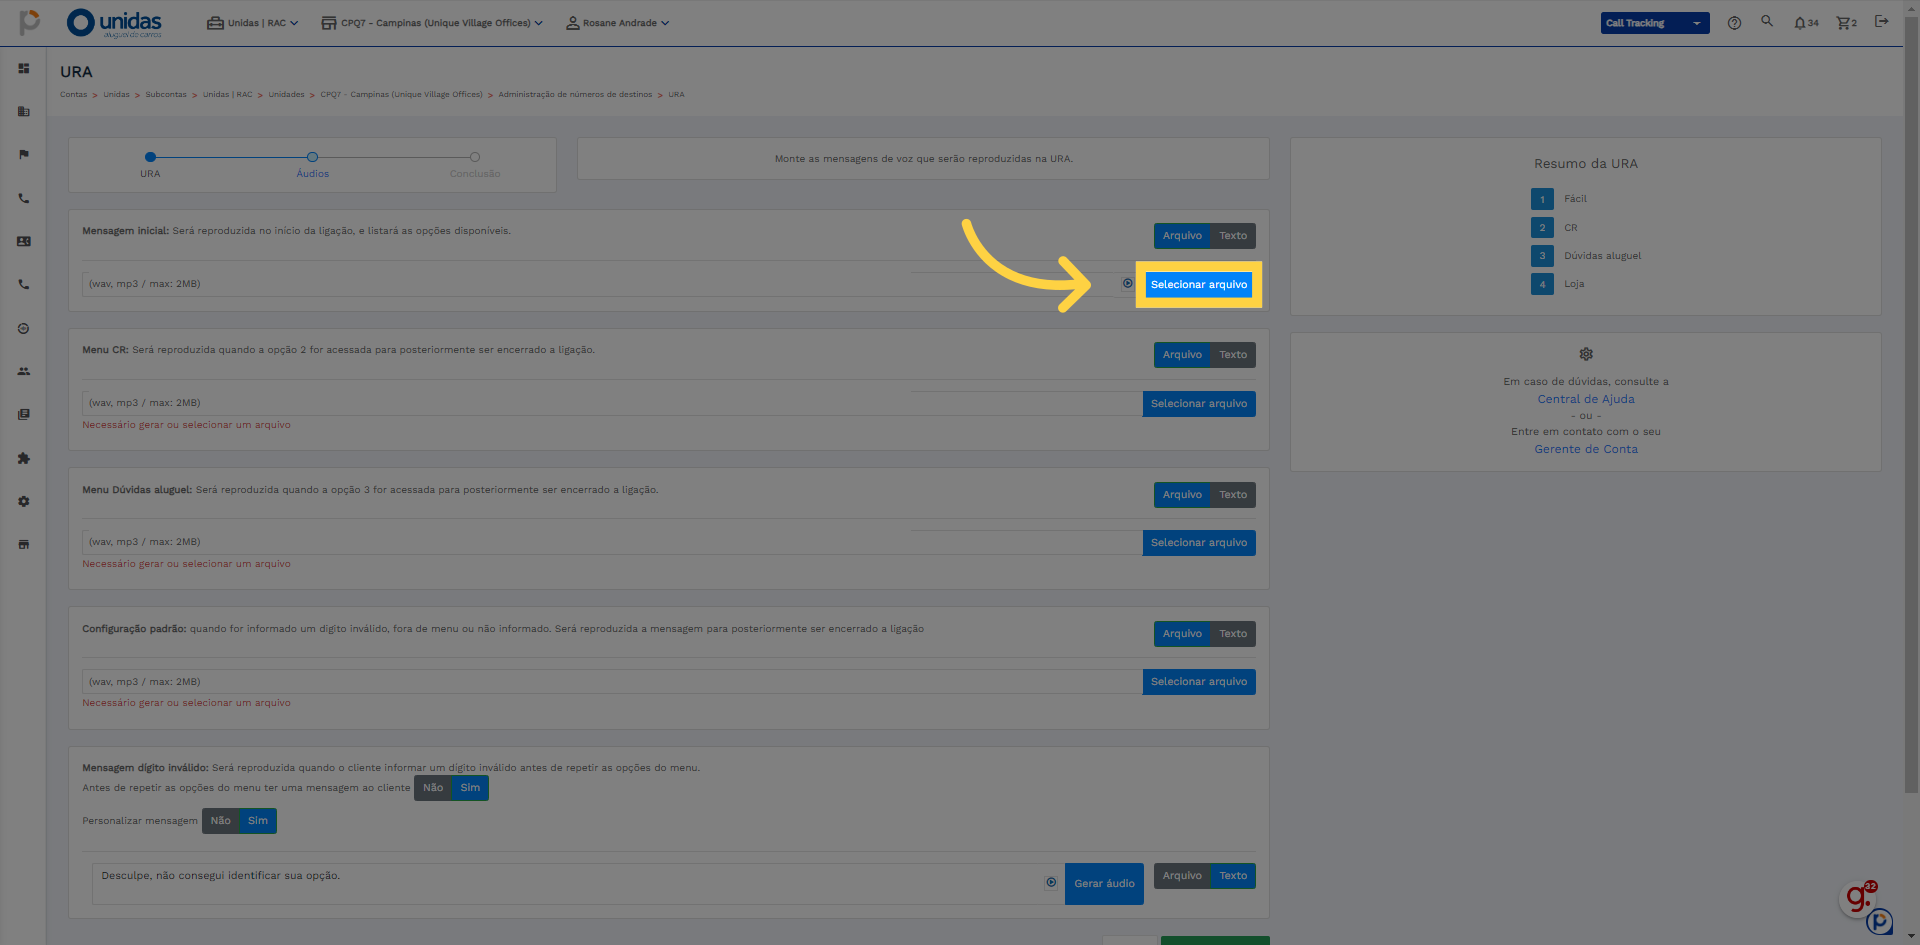The height and width of the screenshot is (945, 1920).
Task: Open the store icon in left sidebar
Action: (24, 545)
